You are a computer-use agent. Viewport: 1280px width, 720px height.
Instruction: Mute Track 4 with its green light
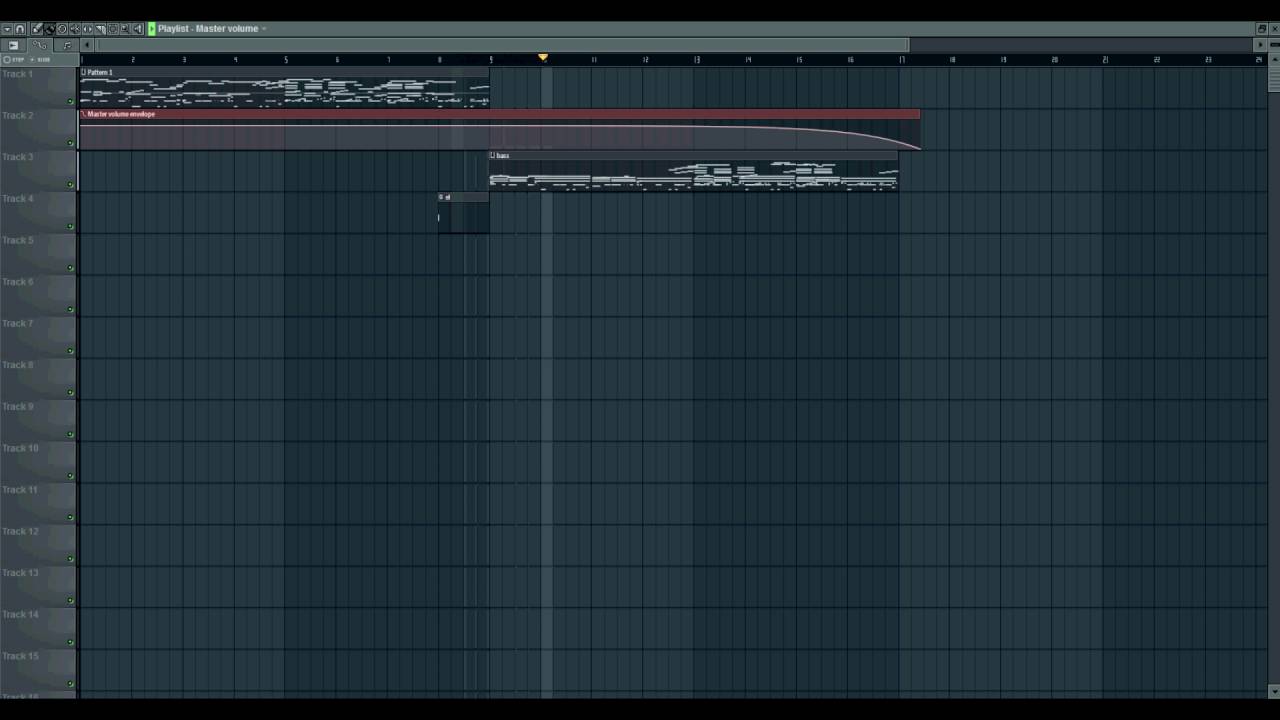coord(70,226)
